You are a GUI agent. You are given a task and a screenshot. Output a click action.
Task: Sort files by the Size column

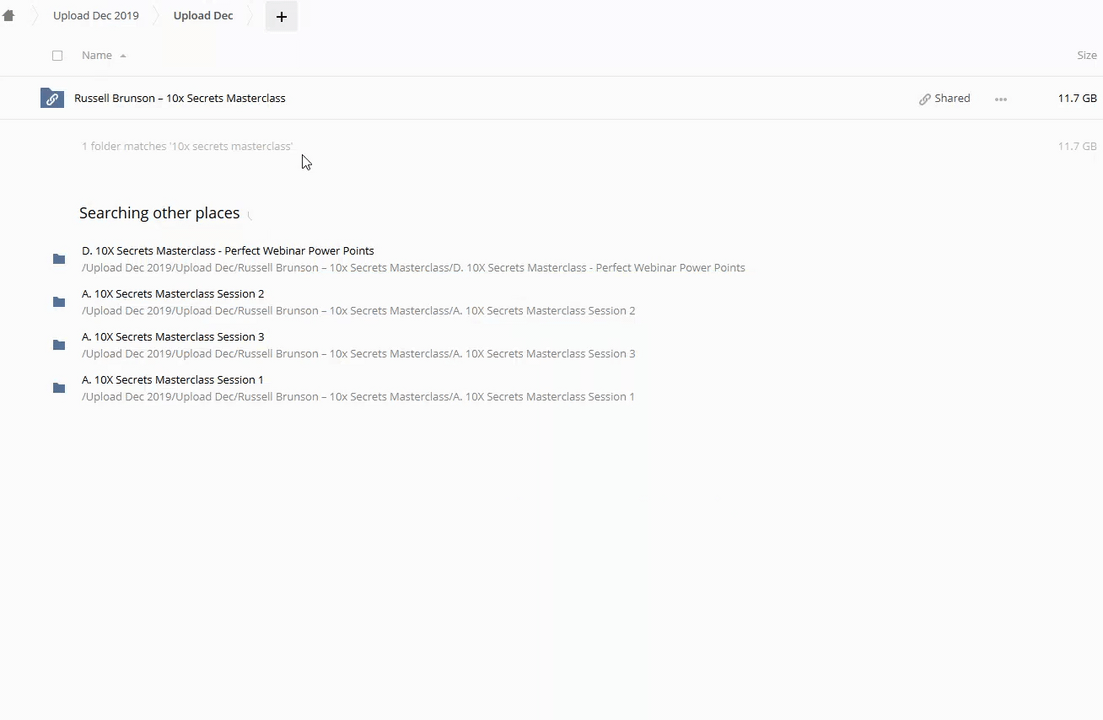[1086, 56]
